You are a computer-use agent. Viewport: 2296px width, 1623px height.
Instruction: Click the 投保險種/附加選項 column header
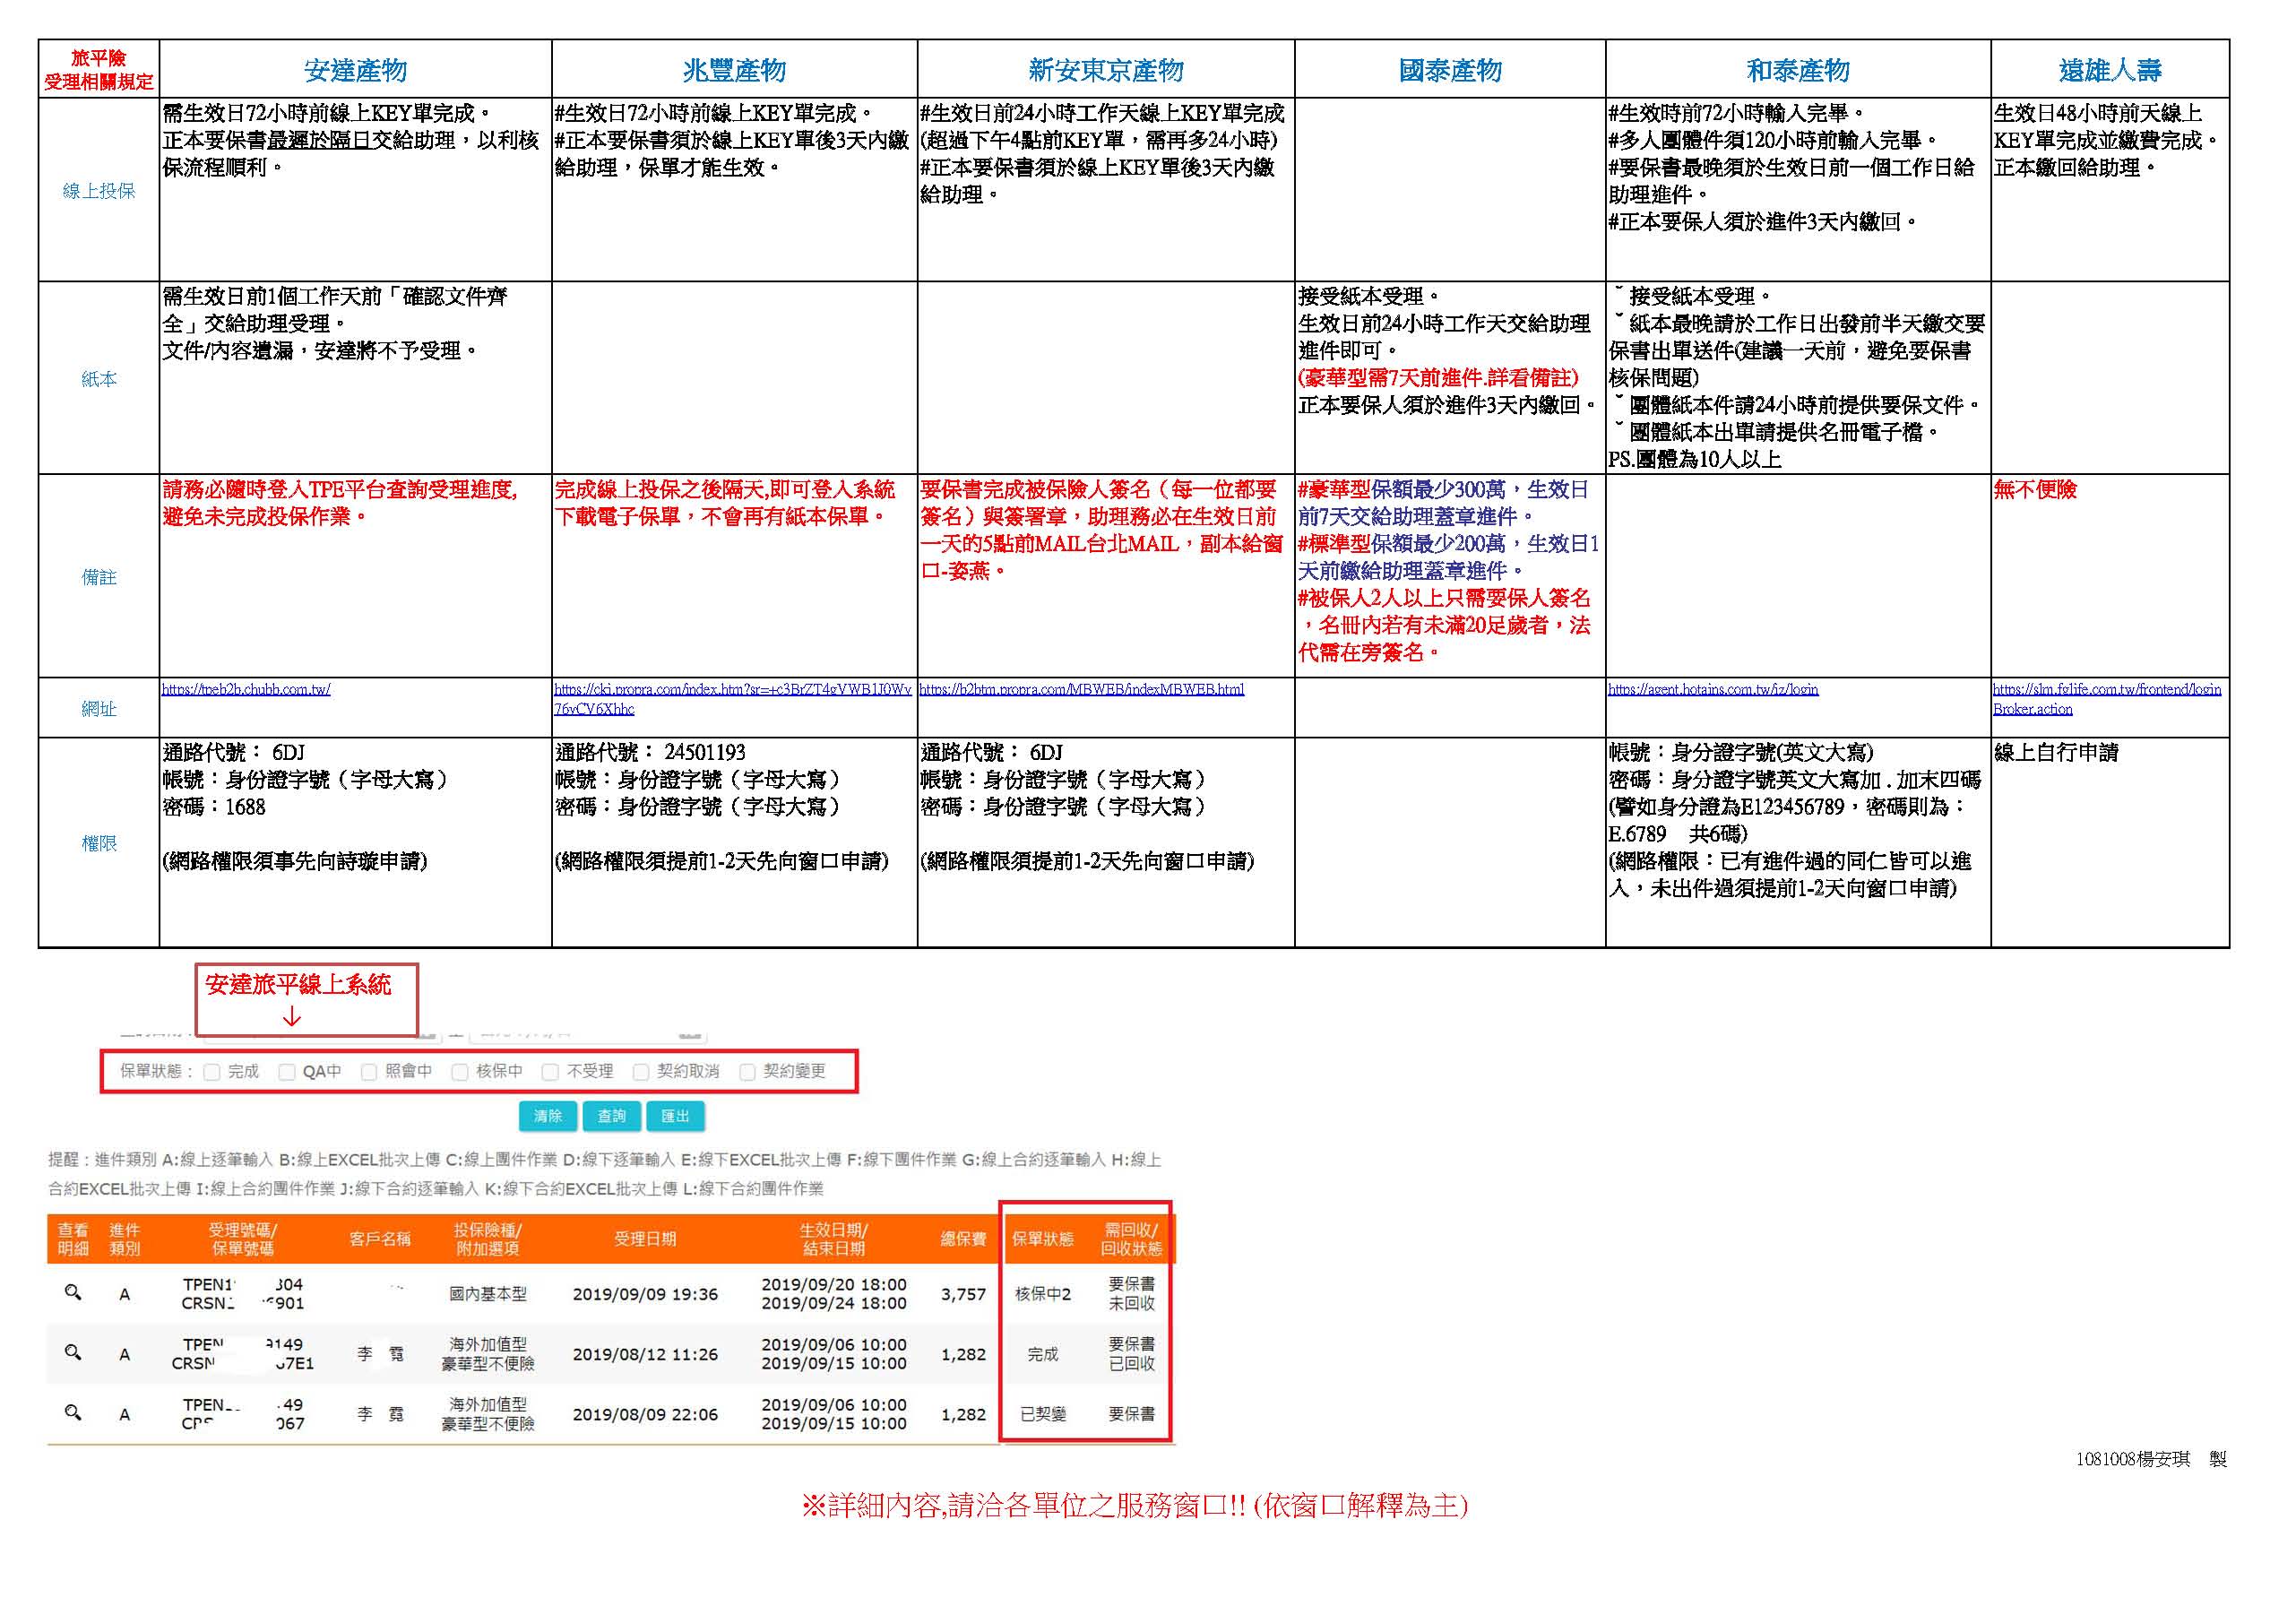pyautogui.click(x=487, y=1239)
